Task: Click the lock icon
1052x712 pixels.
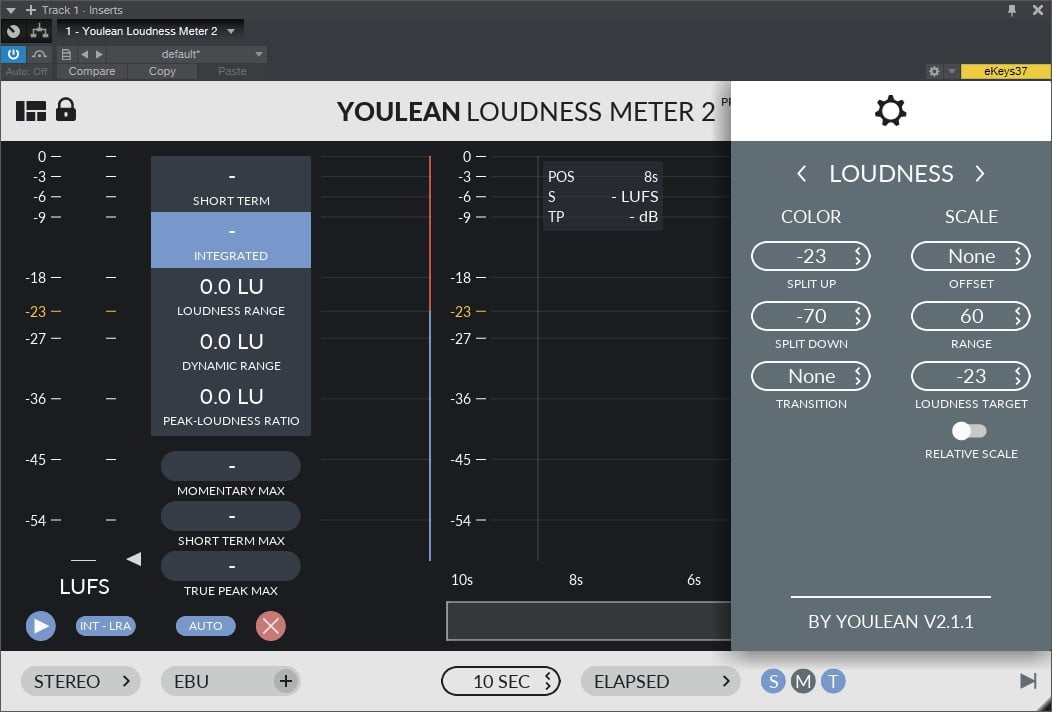Action: [x=66, y=109]
